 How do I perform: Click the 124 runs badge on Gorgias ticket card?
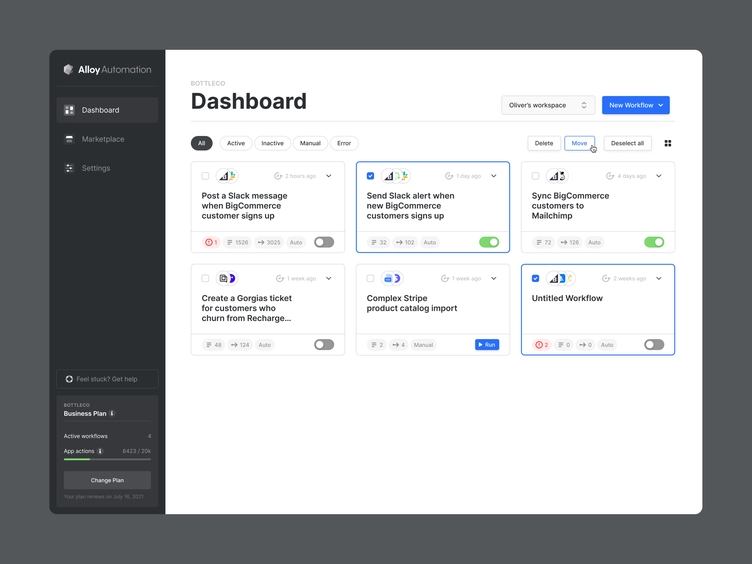240,345
